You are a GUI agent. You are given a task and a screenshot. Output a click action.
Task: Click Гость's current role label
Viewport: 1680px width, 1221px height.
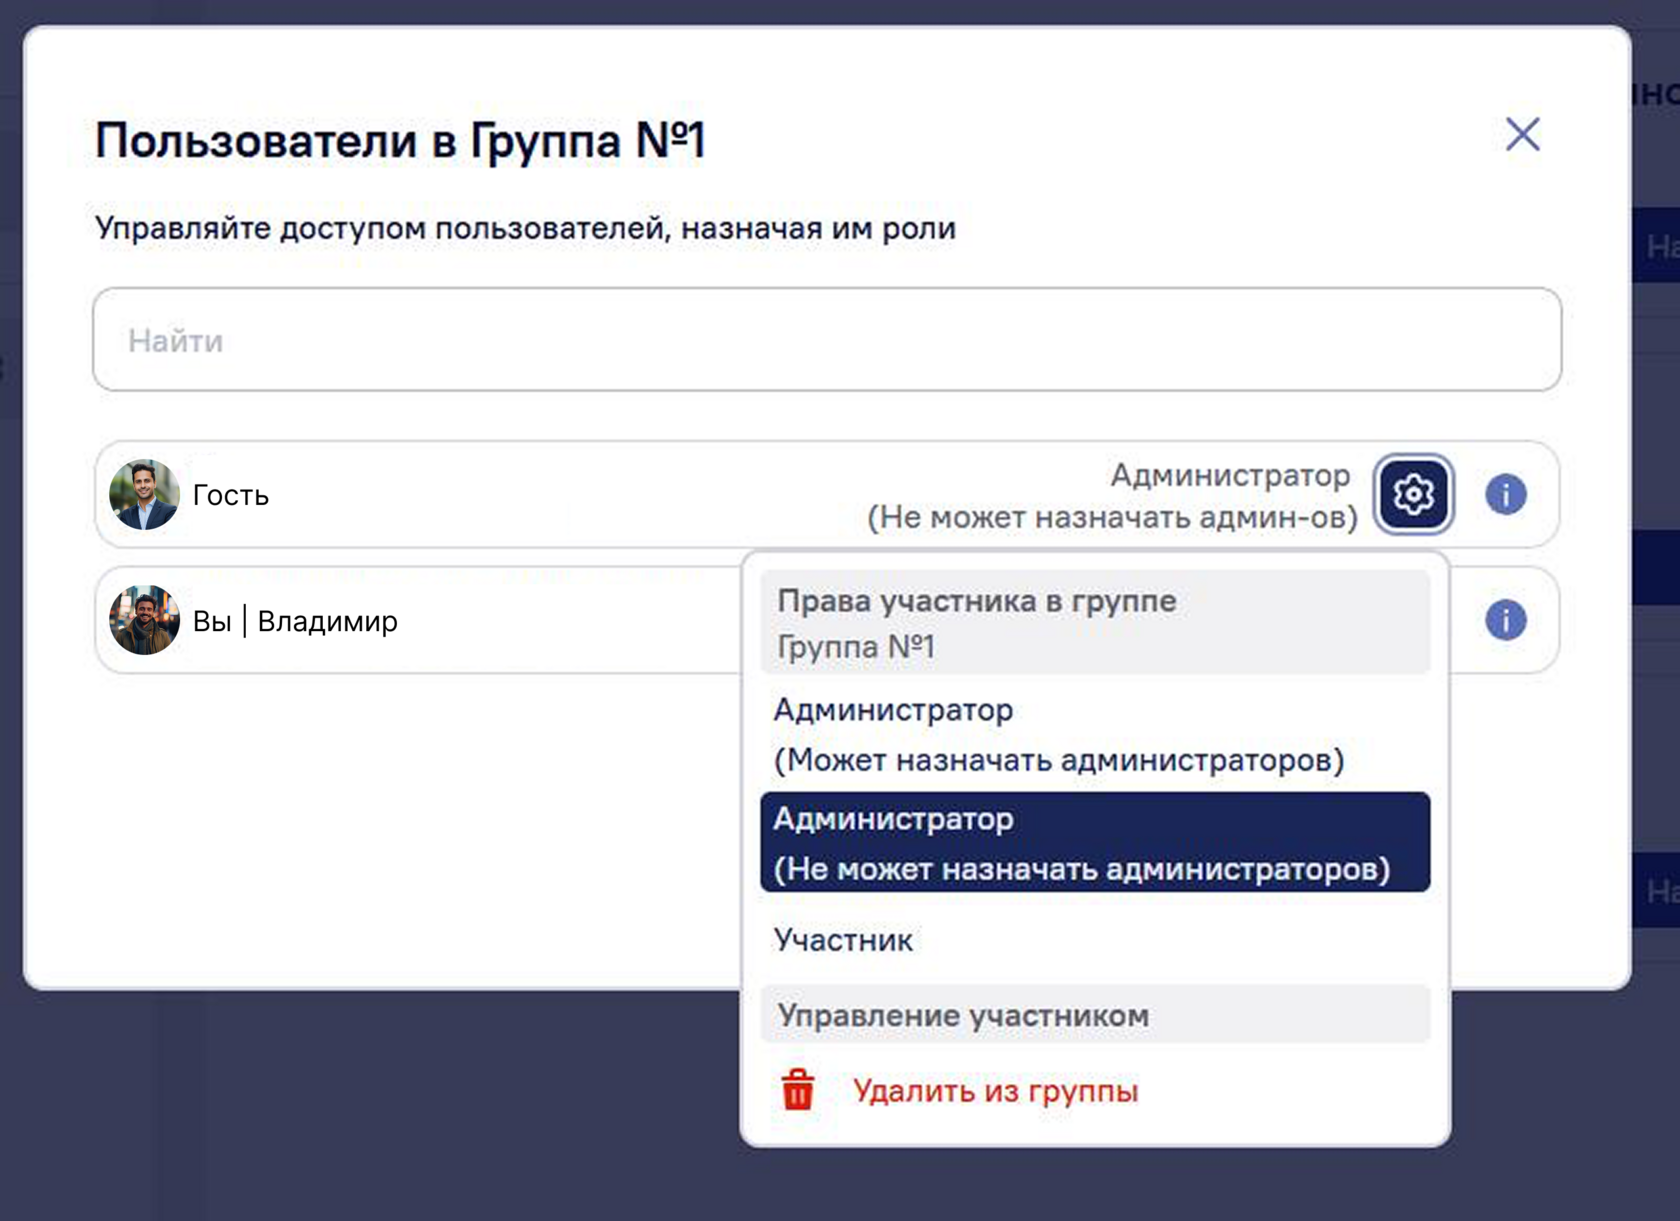1112,496
